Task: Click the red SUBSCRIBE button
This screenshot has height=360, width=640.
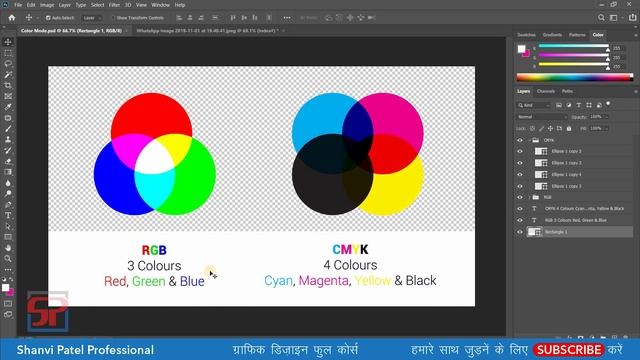Action: 569,350
